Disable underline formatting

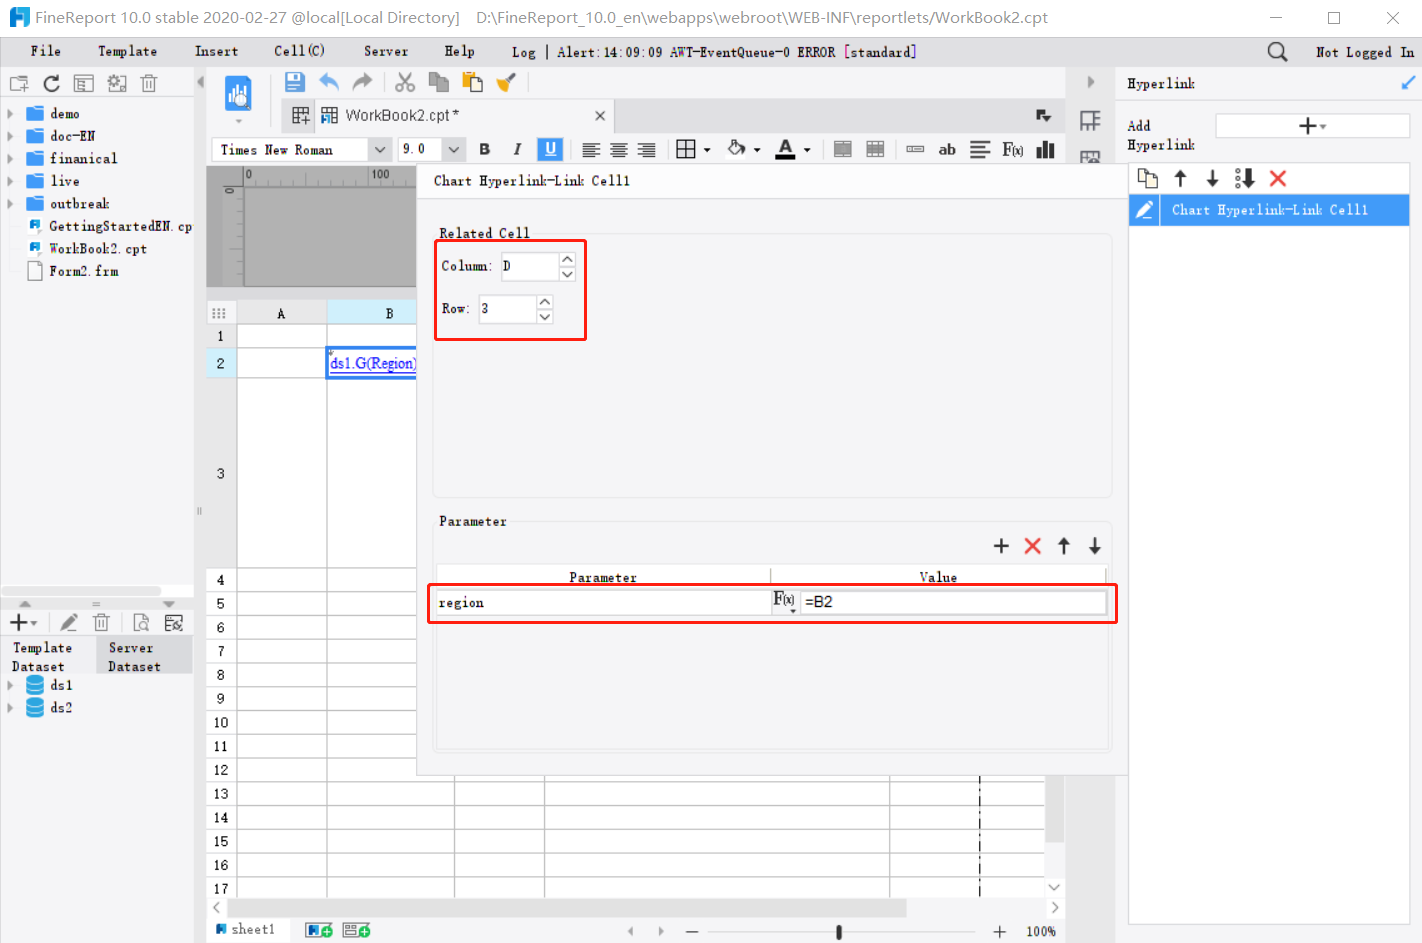click(x=549, y=149)
